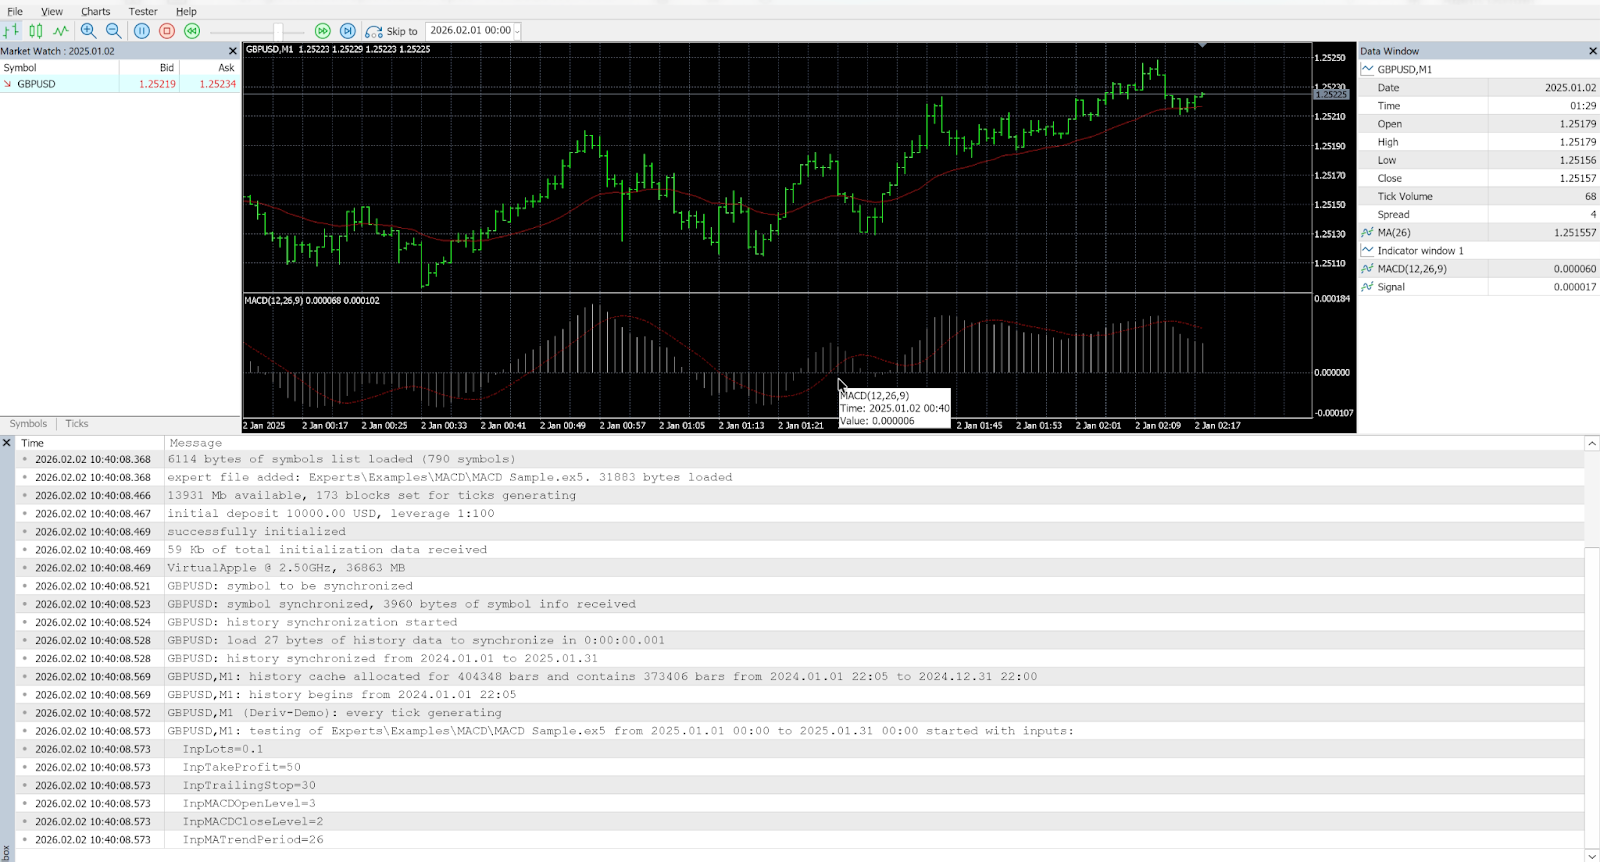Adjust the test speed slider handle

[x=278, y=31]
